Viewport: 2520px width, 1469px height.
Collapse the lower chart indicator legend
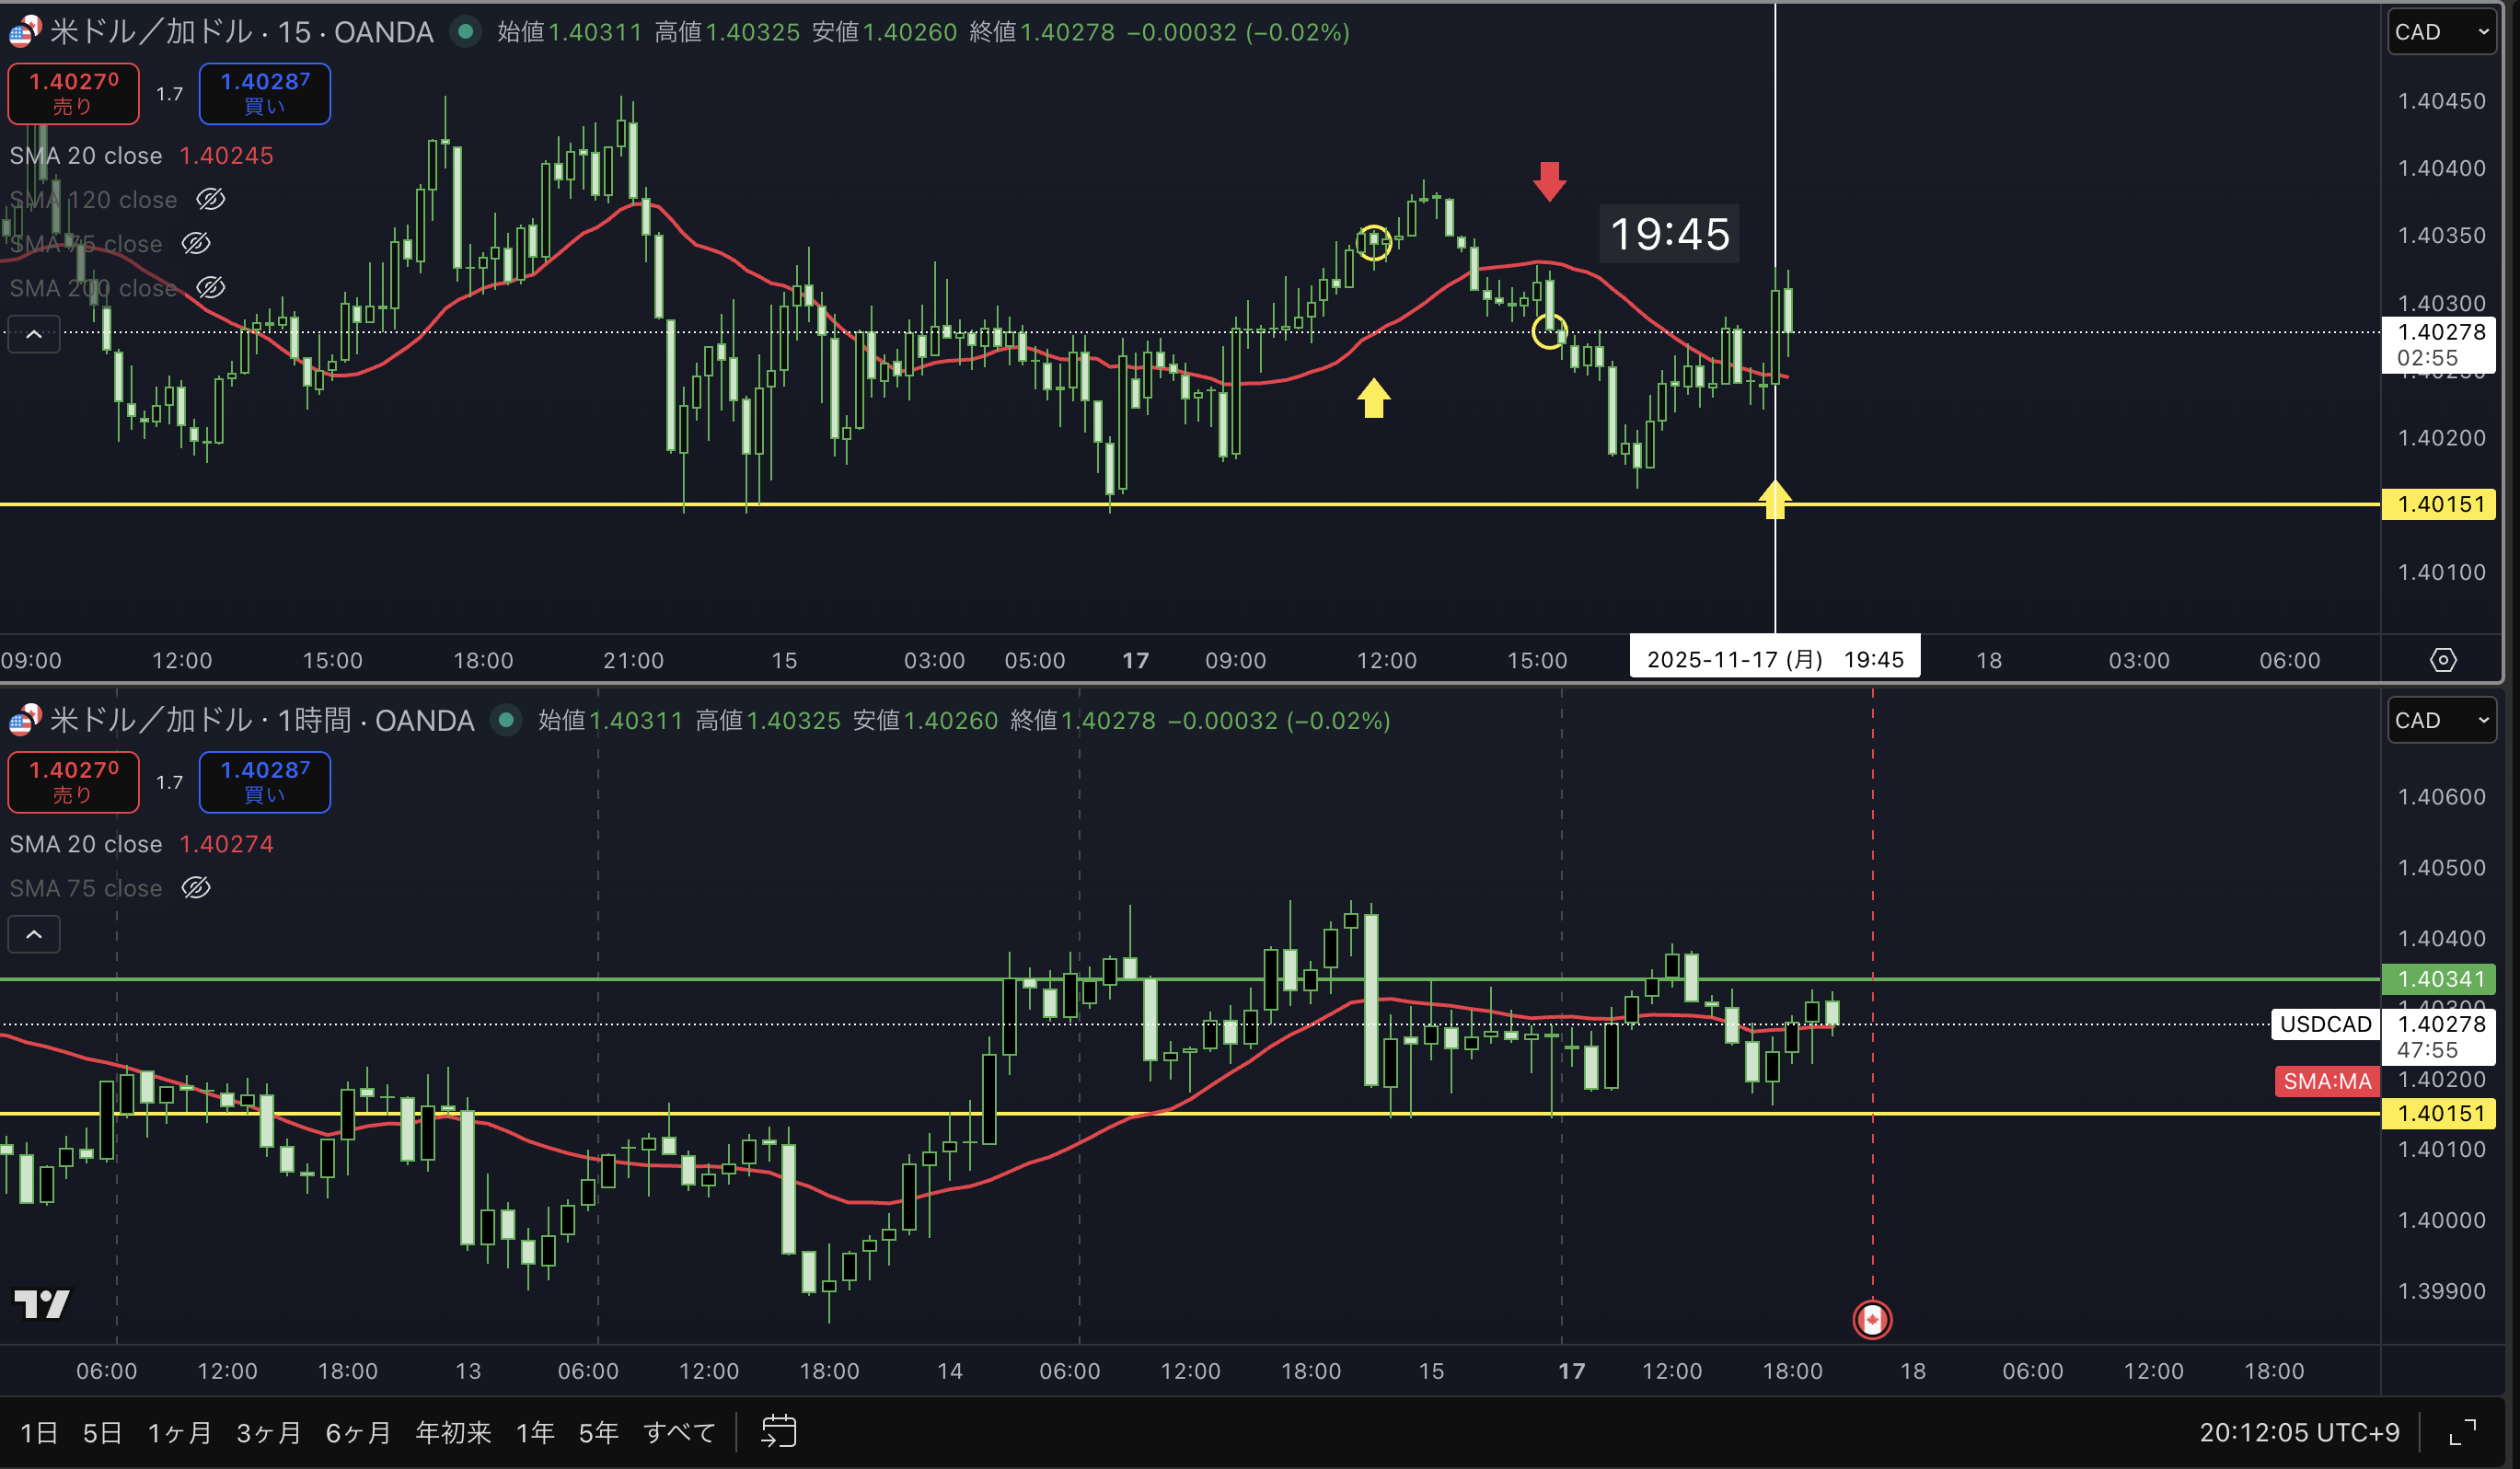(x=34, y=934)
